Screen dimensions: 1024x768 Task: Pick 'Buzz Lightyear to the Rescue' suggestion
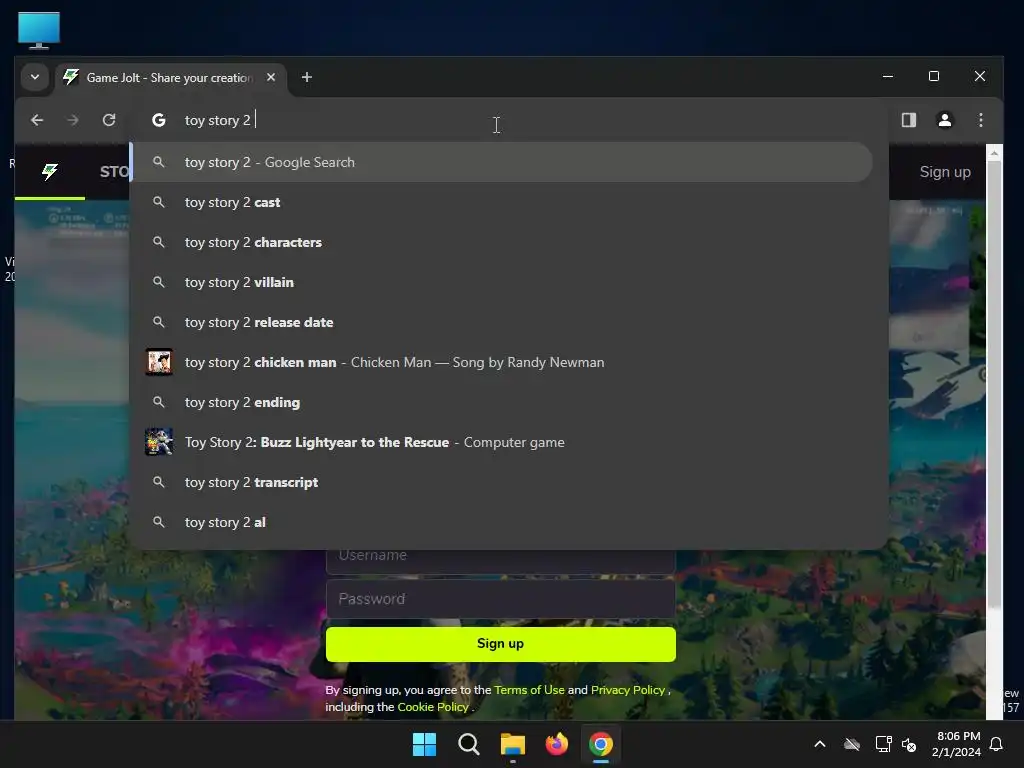(502, 442)
